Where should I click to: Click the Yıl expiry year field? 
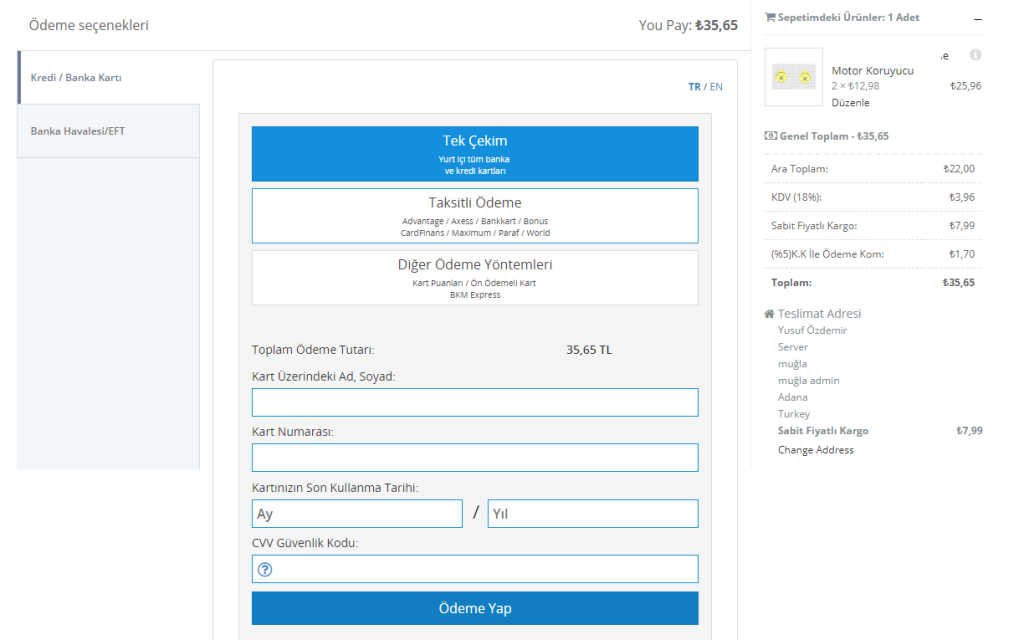(x=593, y=514)
